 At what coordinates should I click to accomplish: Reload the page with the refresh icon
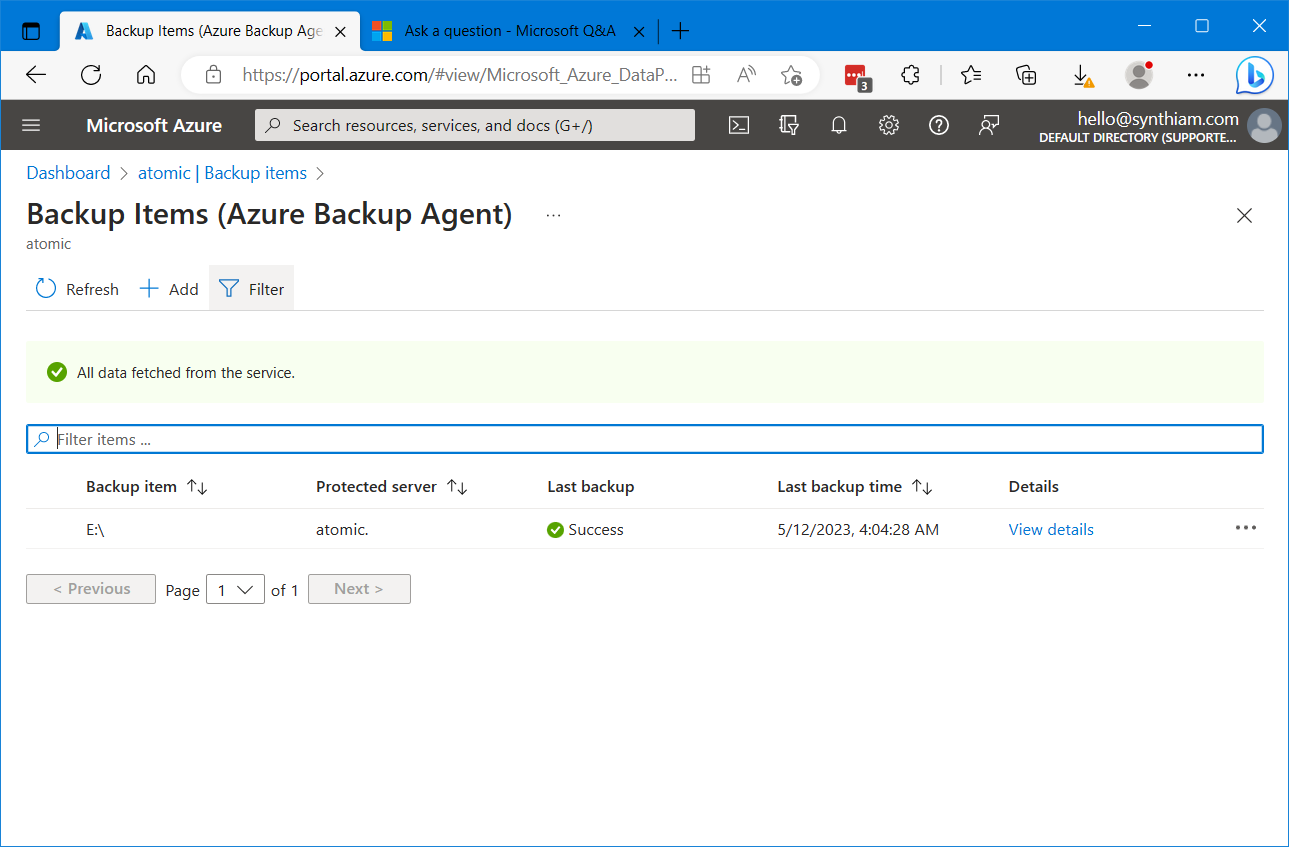(91, 75)
